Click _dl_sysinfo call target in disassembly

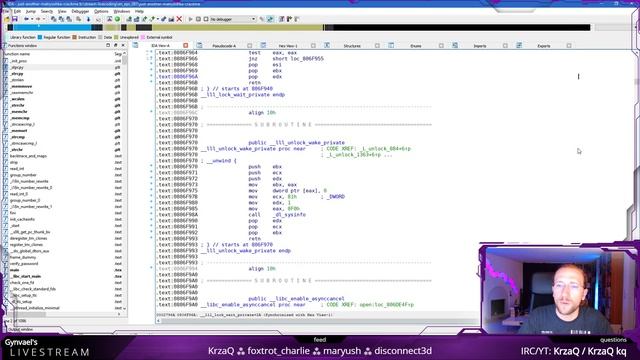click(289, 215)
